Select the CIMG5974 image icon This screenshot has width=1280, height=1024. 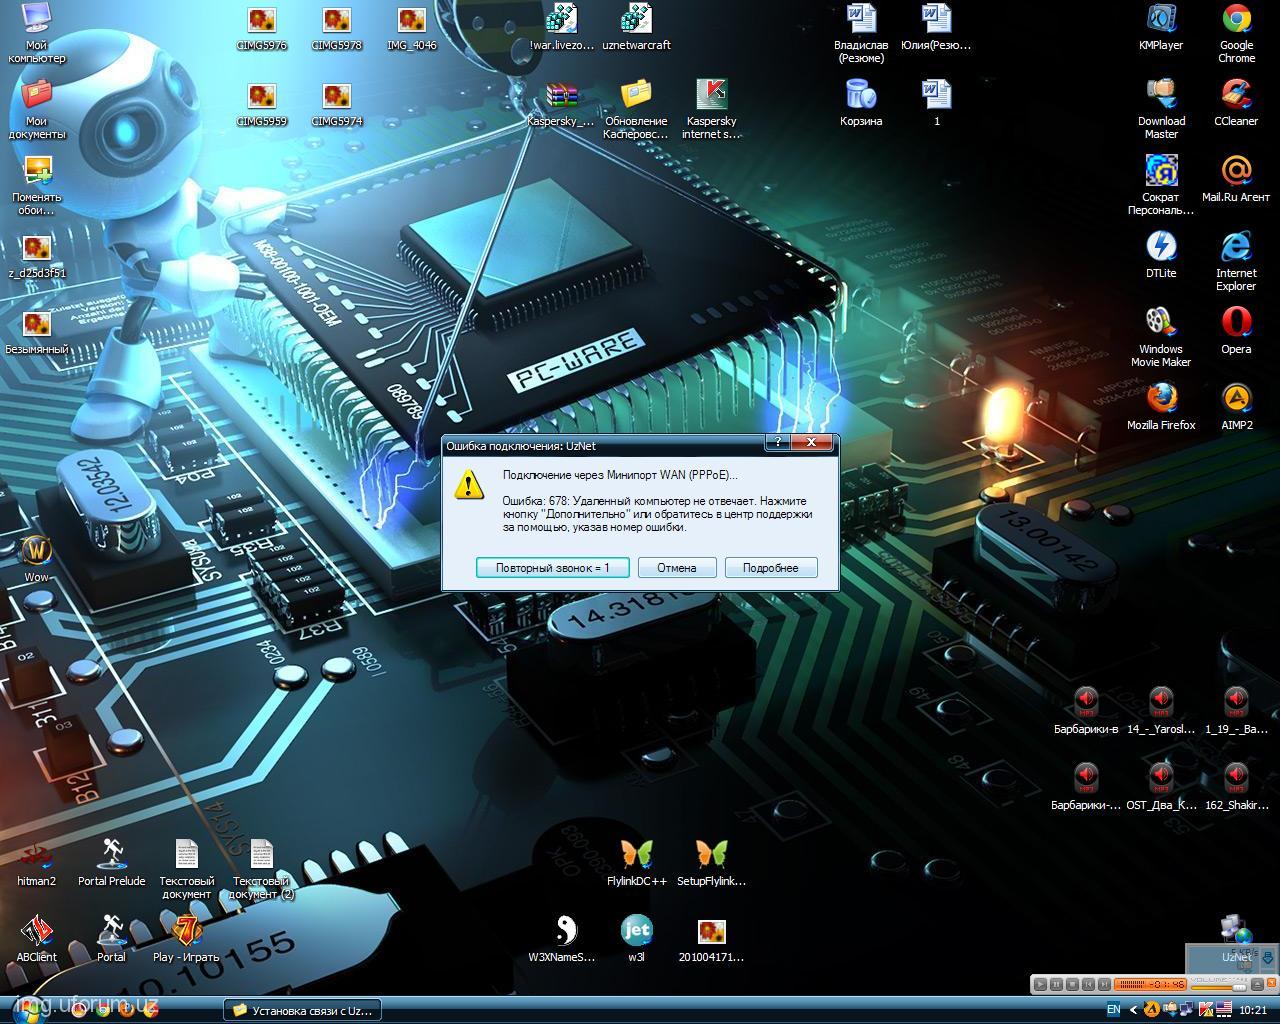coord(337,104)
